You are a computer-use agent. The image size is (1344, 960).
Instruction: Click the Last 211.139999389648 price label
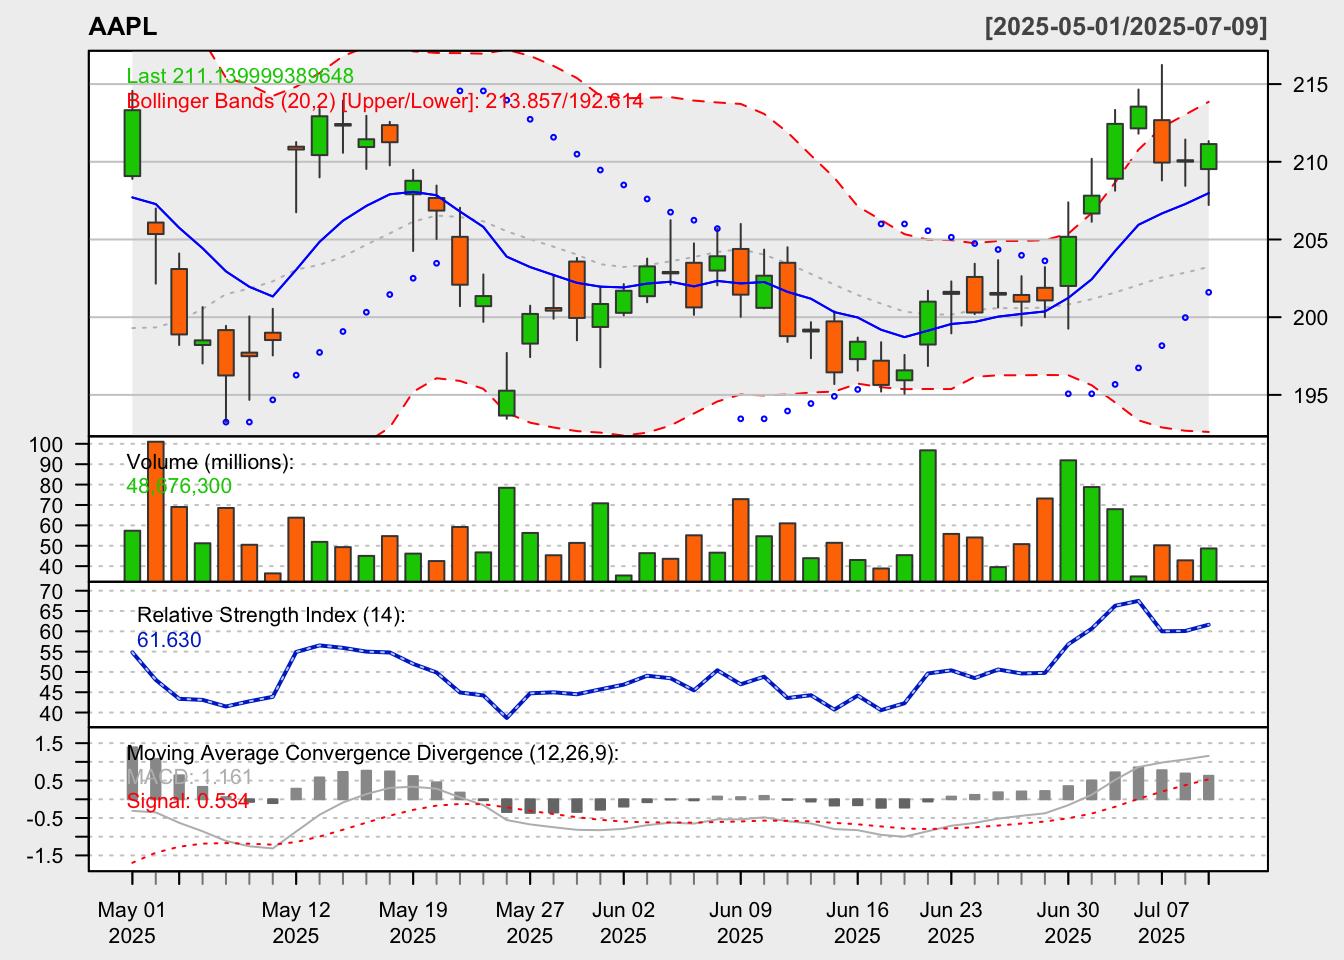click(x=240, y=76)
